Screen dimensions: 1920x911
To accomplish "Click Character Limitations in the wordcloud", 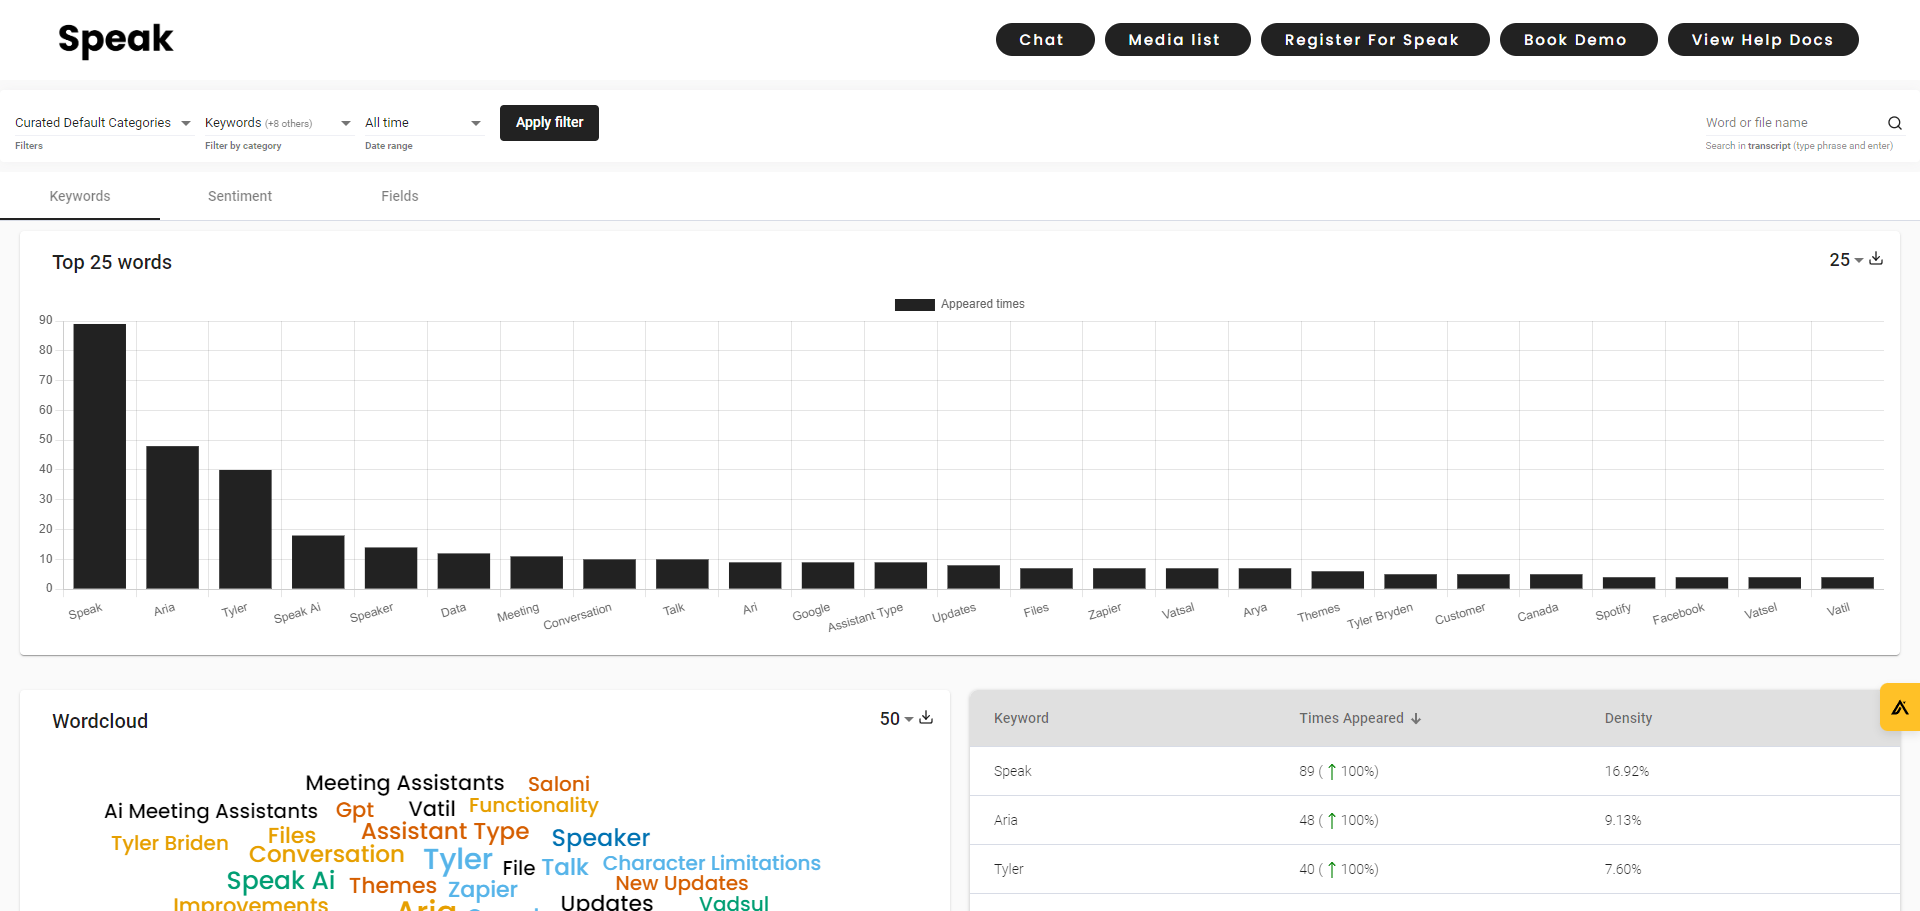I will coord(711,863).
